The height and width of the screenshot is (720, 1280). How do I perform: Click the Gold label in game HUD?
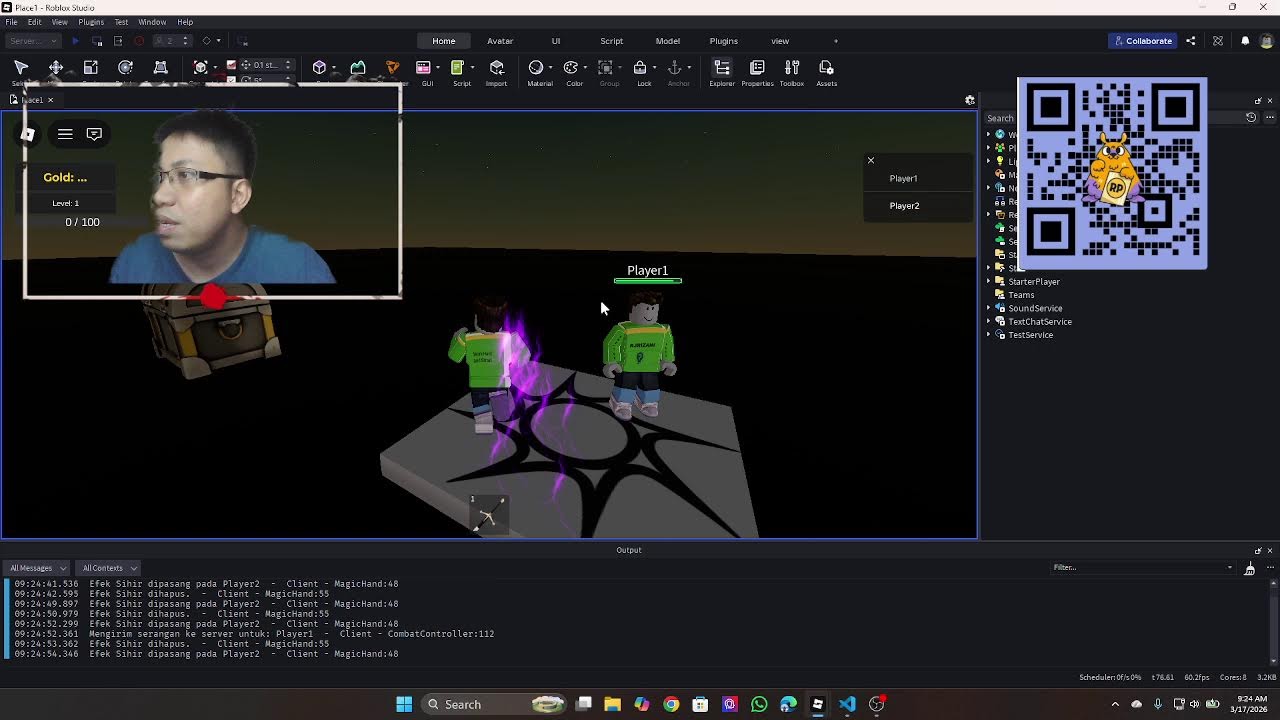coord(65,177)
